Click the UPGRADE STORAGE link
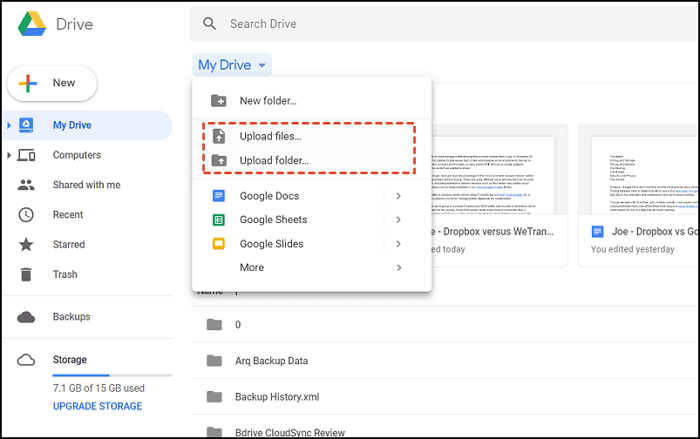 pos(97,406)
